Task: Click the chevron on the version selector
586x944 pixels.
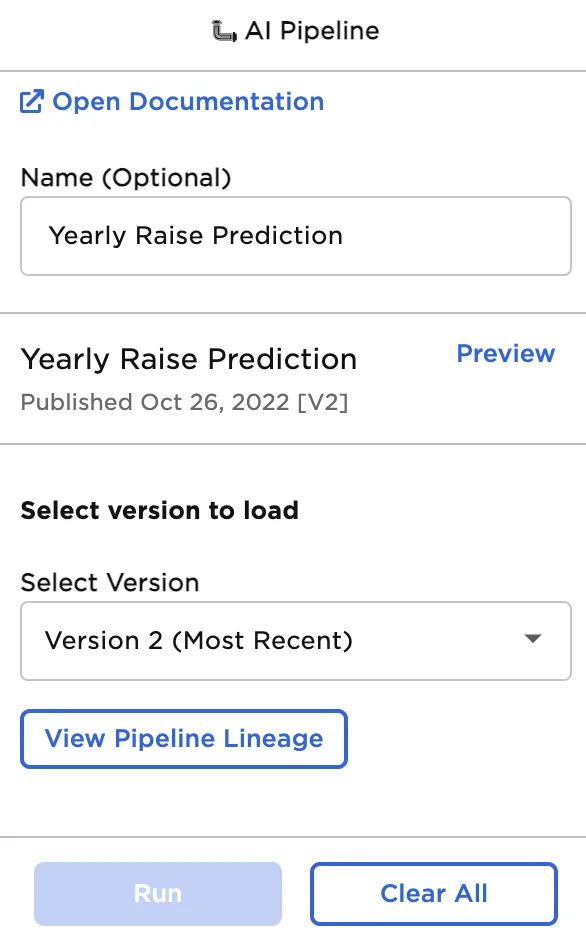Action: tap(533, 639)
